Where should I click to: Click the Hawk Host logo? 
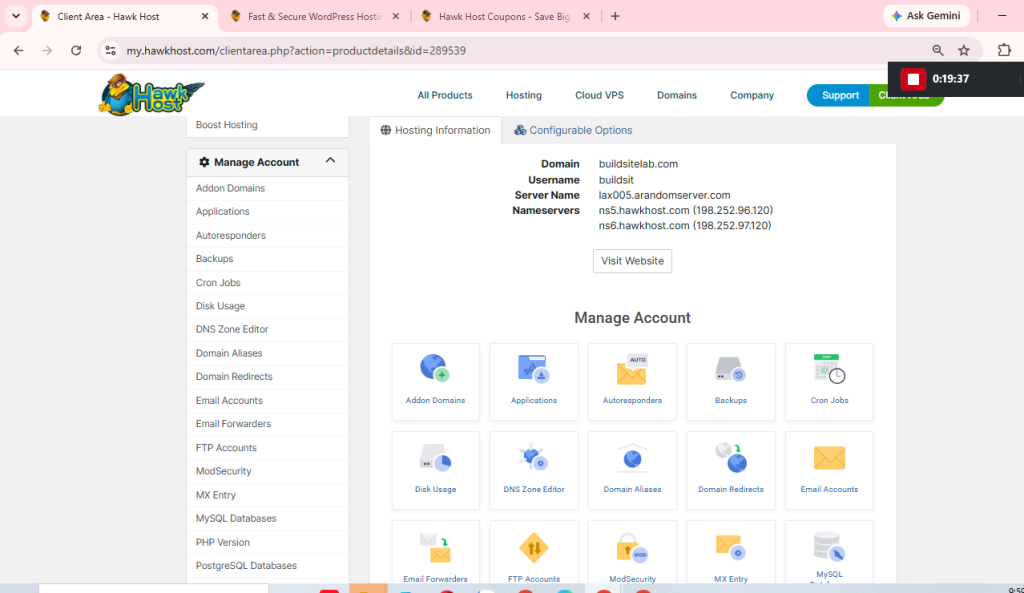152,95
